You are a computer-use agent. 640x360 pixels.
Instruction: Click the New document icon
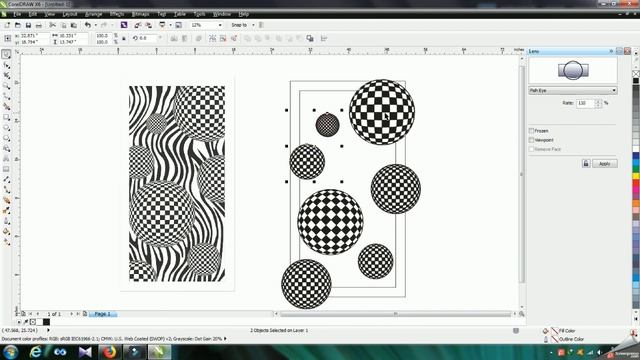click(x=7, y=25)
